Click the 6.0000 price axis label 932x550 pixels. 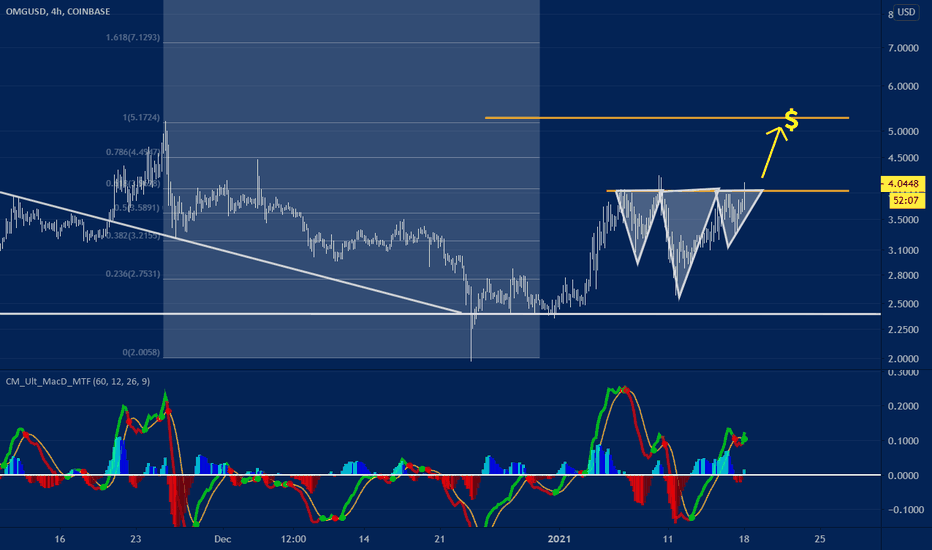point(903,87)
